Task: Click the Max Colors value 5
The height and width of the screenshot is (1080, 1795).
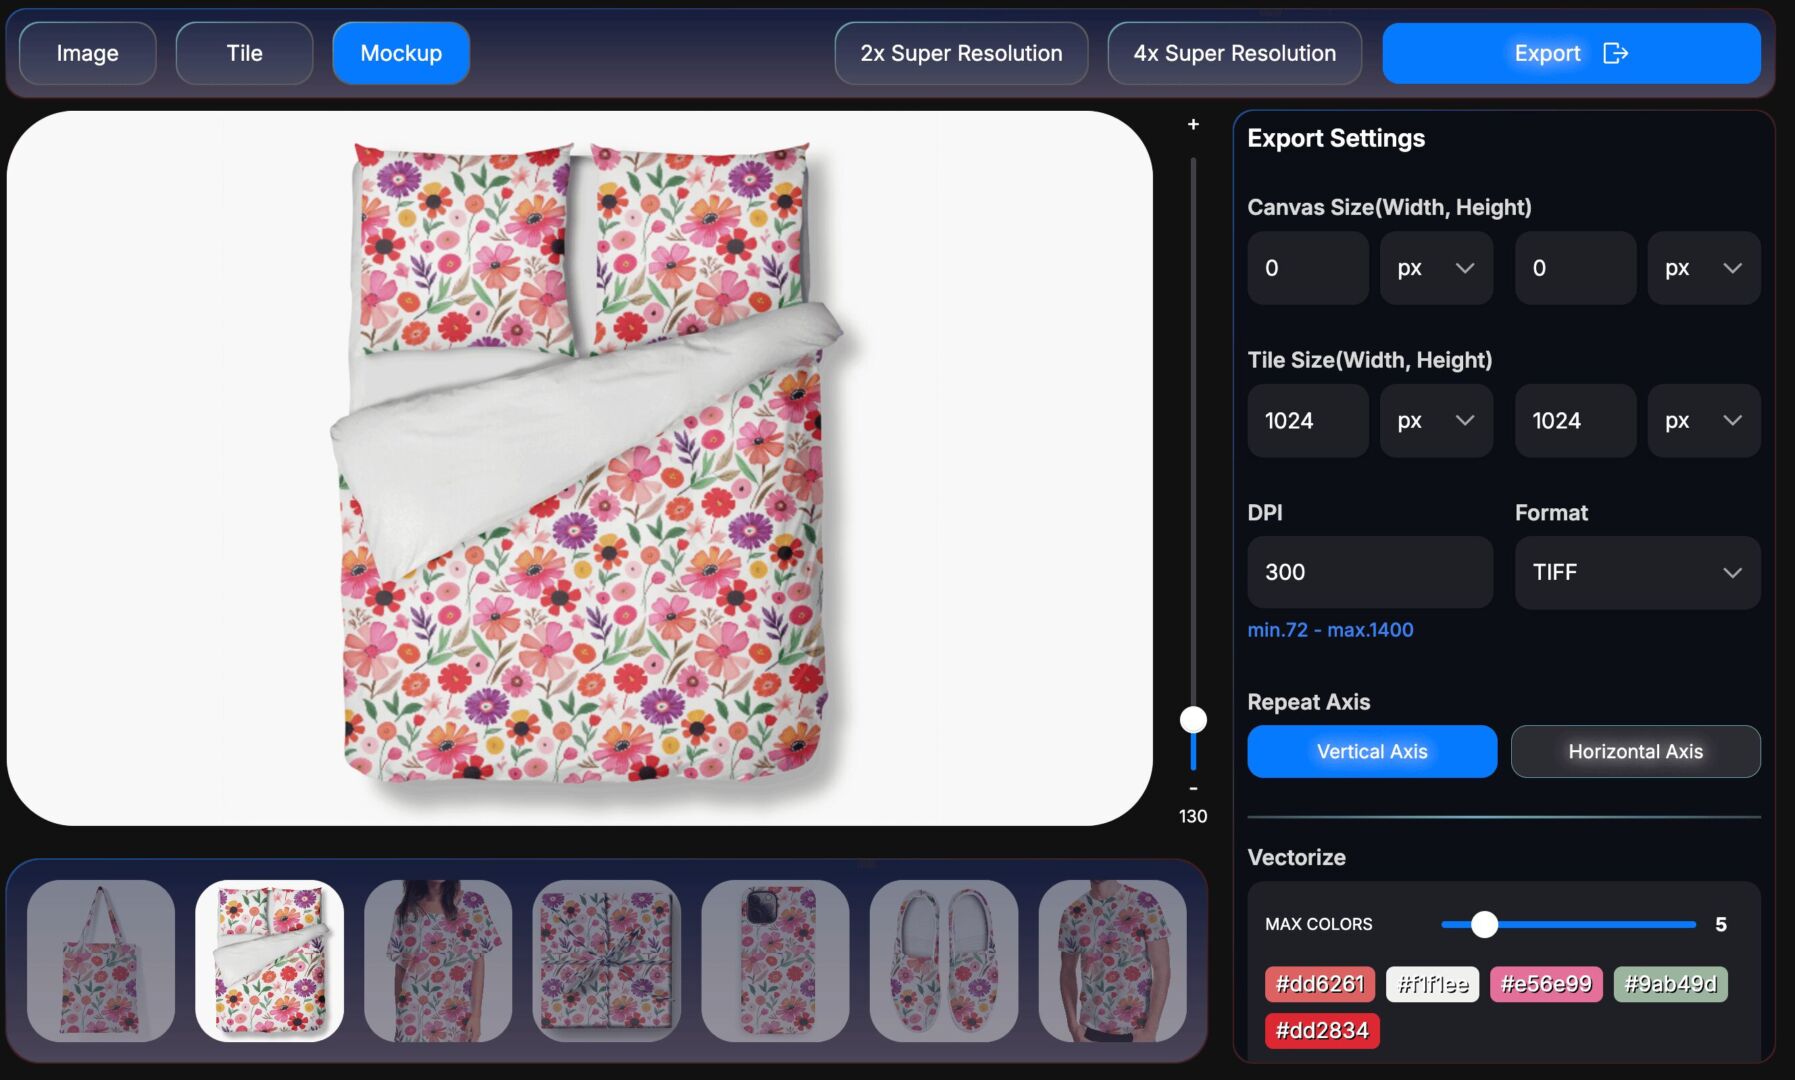Action: pyautogui.click(x=1720, y=924)
